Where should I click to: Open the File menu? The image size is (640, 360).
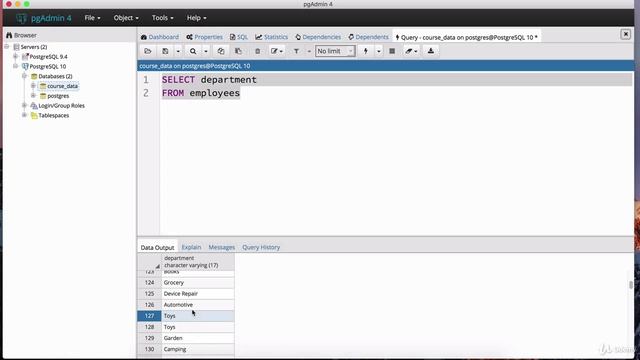tap(92, 18)
